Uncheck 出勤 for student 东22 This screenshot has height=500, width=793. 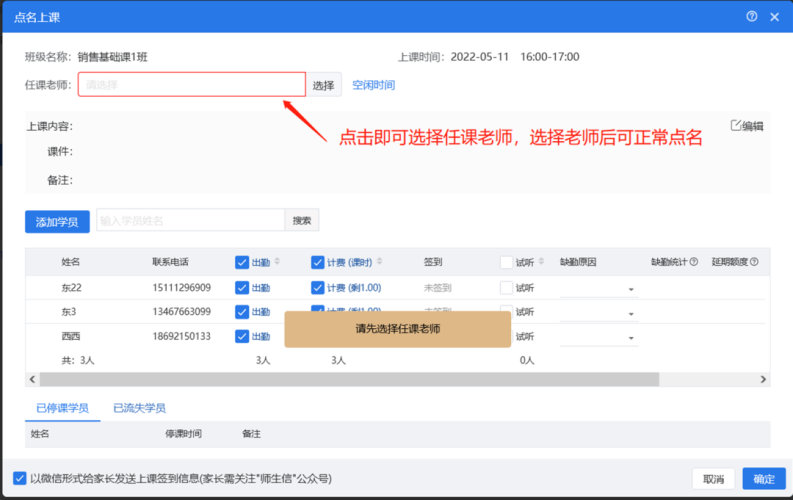coord(242,287)
